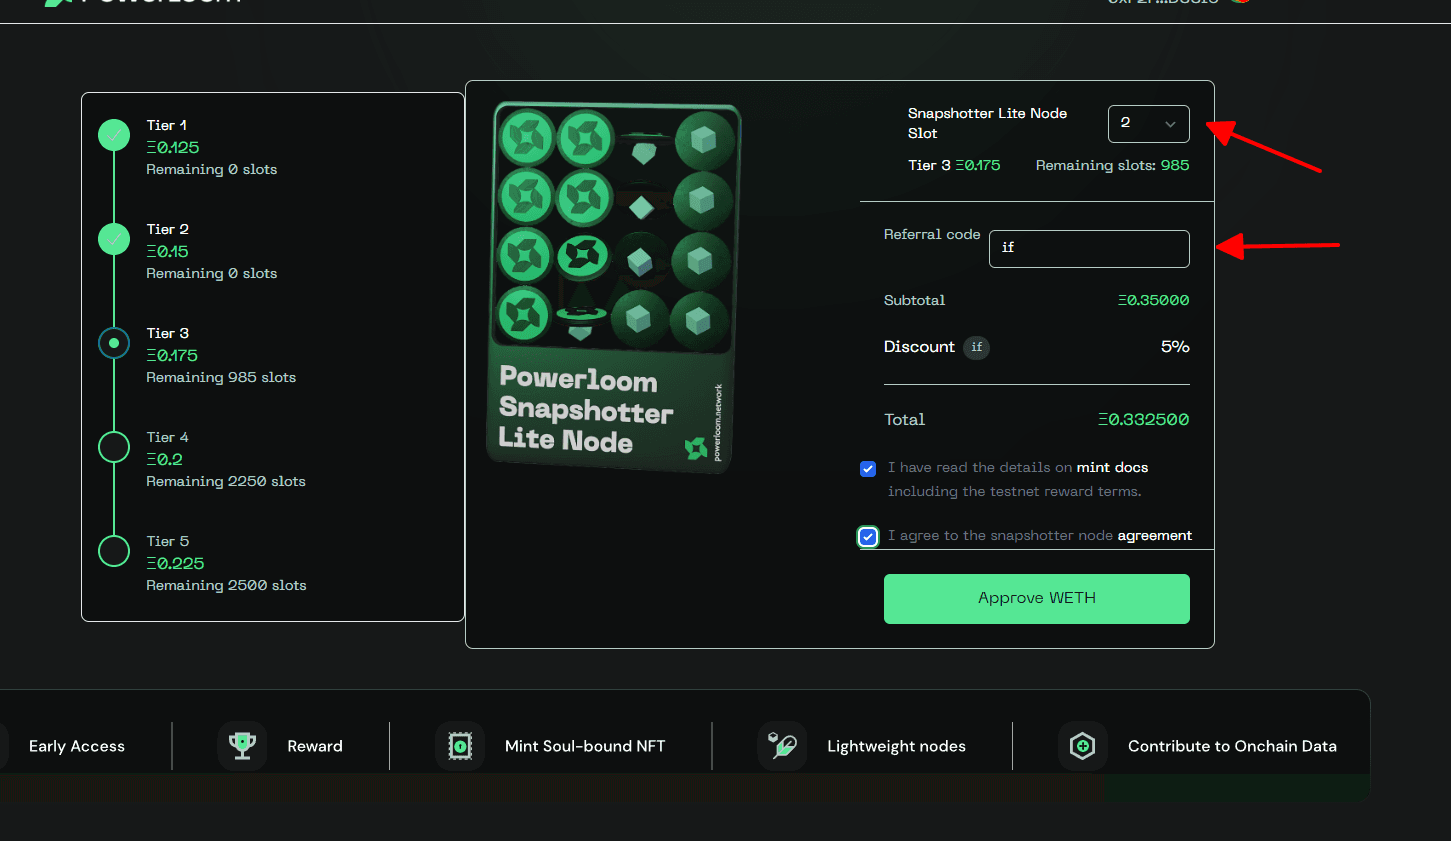Click the 'if' discount code badge

(x=977, y=347)
